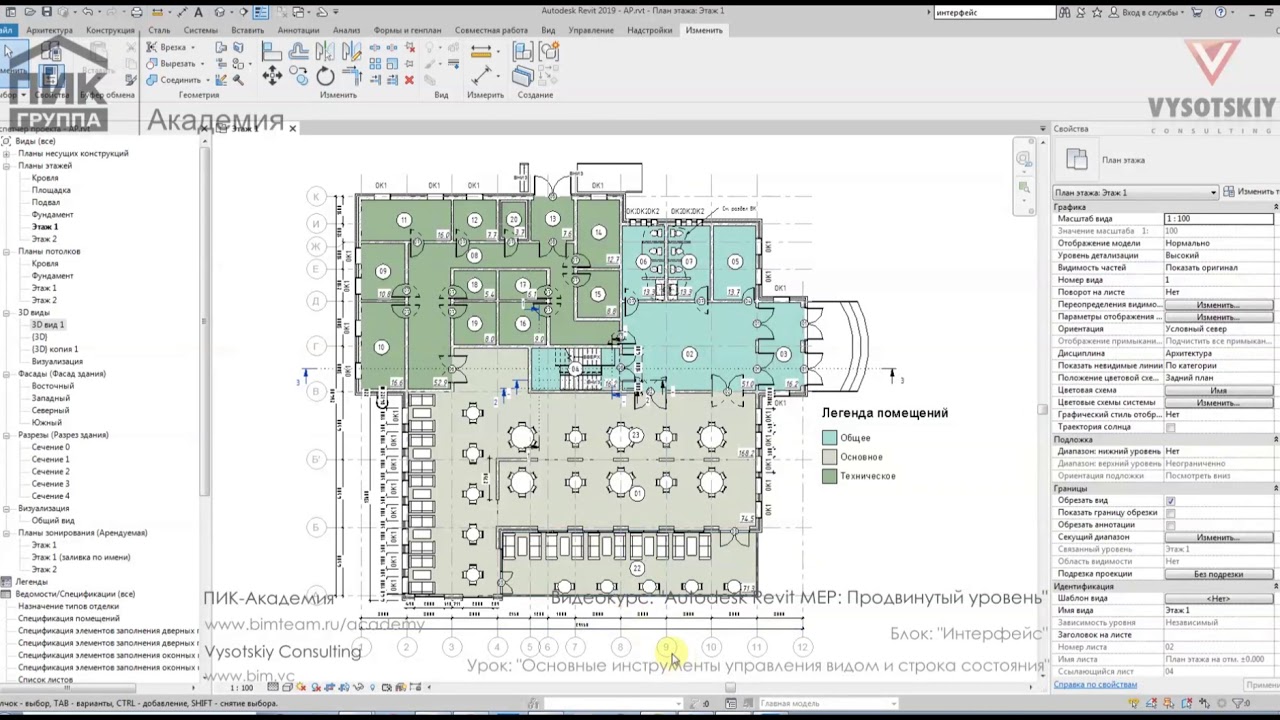This screenshot has width=1280, height=720.
Task: Click the beige 'Основное' legend color swatch
Action: (829, 457)
